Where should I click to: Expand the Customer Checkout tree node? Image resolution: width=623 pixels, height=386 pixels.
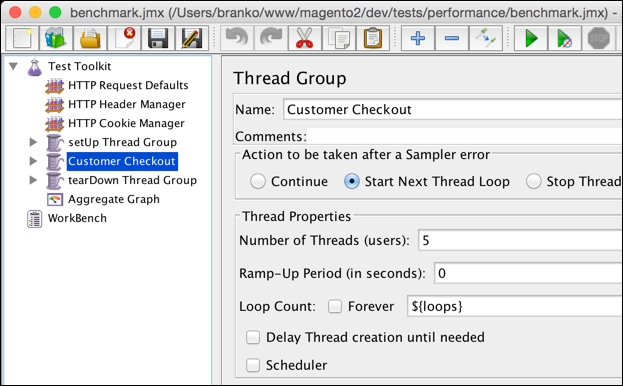click(33, 161)
